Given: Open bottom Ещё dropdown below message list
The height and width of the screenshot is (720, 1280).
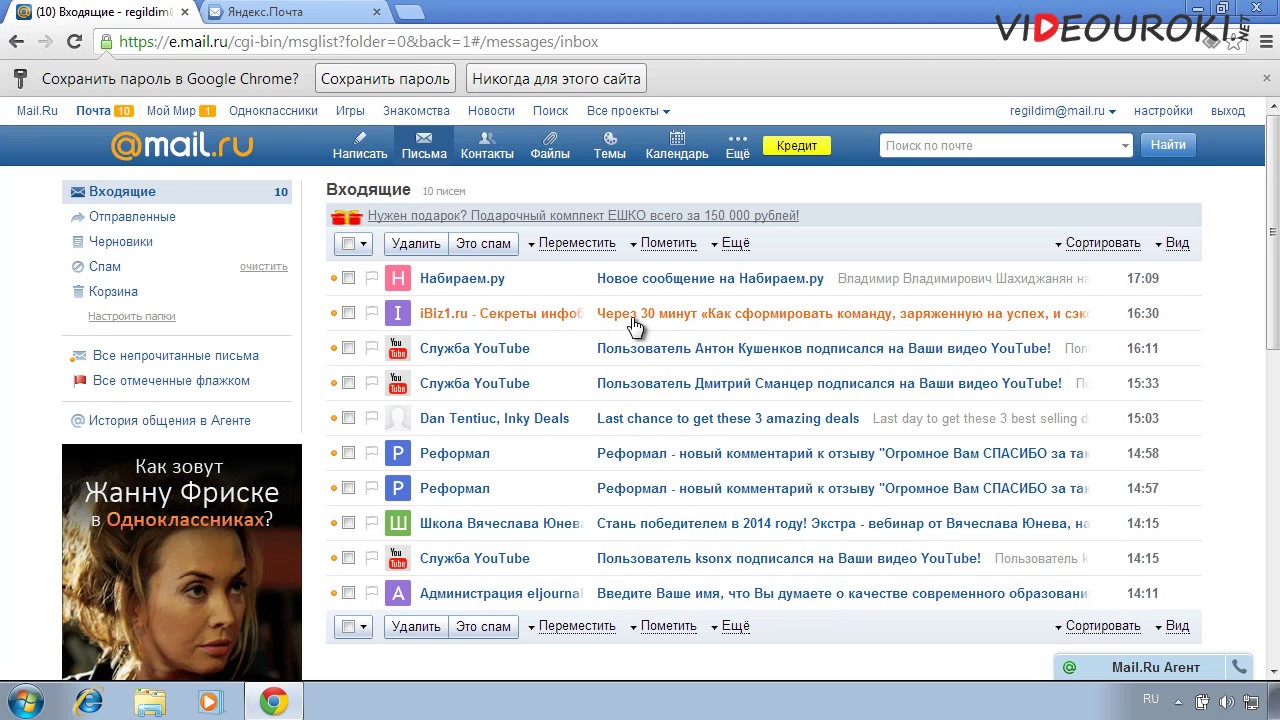Looking at the screenshot, I should tap(730, 626).
